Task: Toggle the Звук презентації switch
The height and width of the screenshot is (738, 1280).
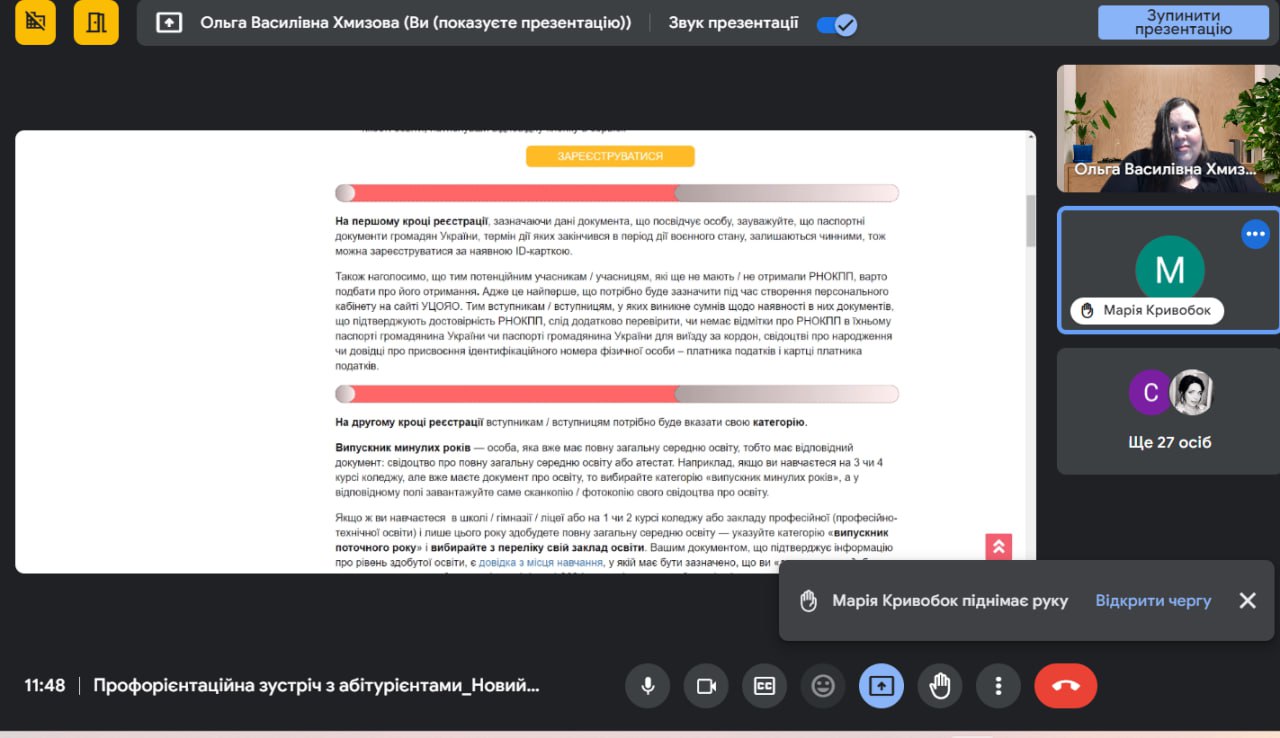Action: (836, 24)
